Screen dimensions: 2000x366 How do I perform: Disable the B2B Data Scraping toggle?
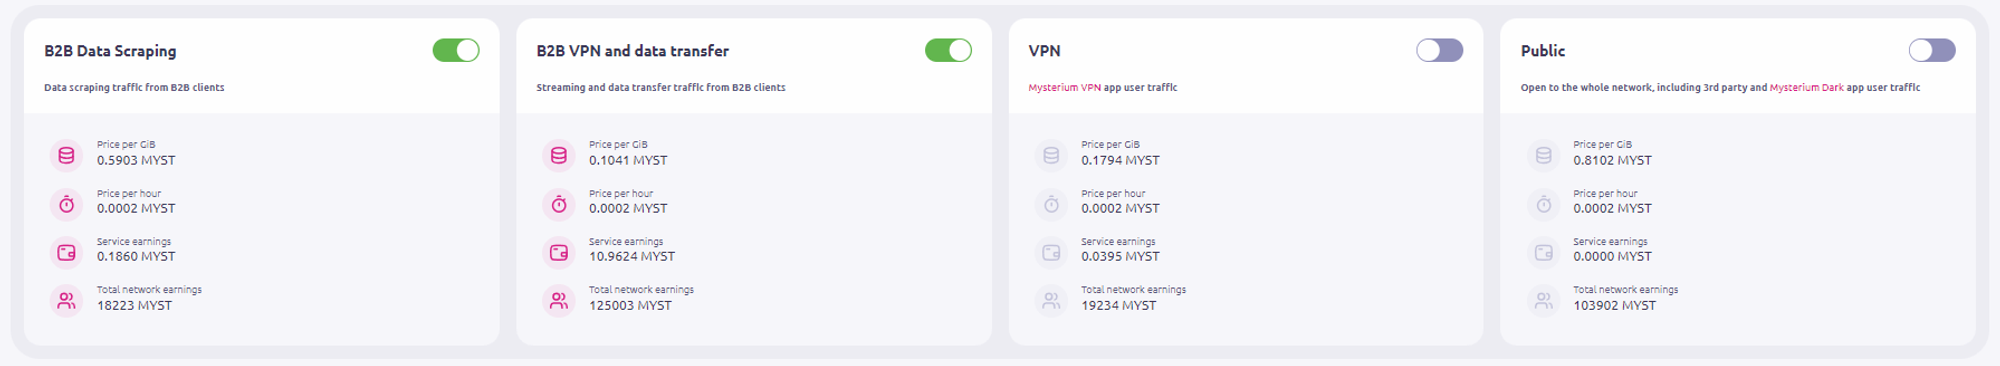point(456,50)
